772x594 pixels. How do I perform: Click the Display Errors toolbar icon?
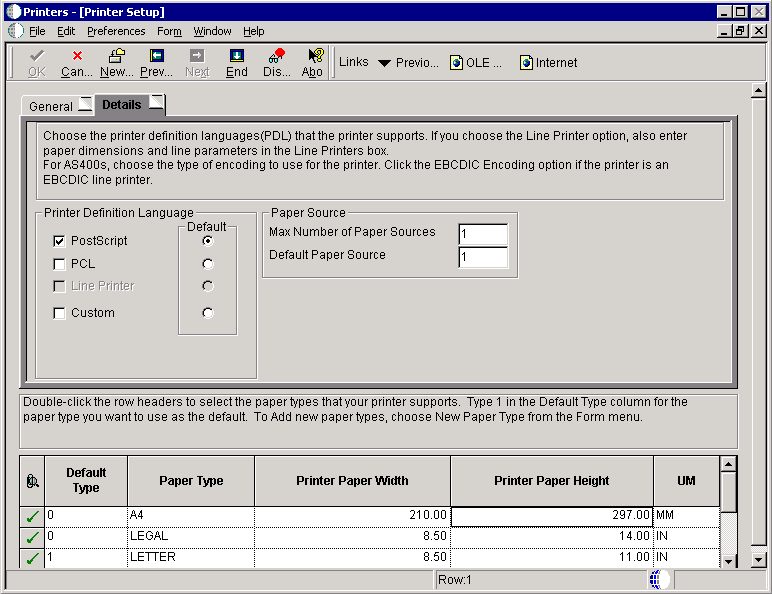tap(277, 56)
